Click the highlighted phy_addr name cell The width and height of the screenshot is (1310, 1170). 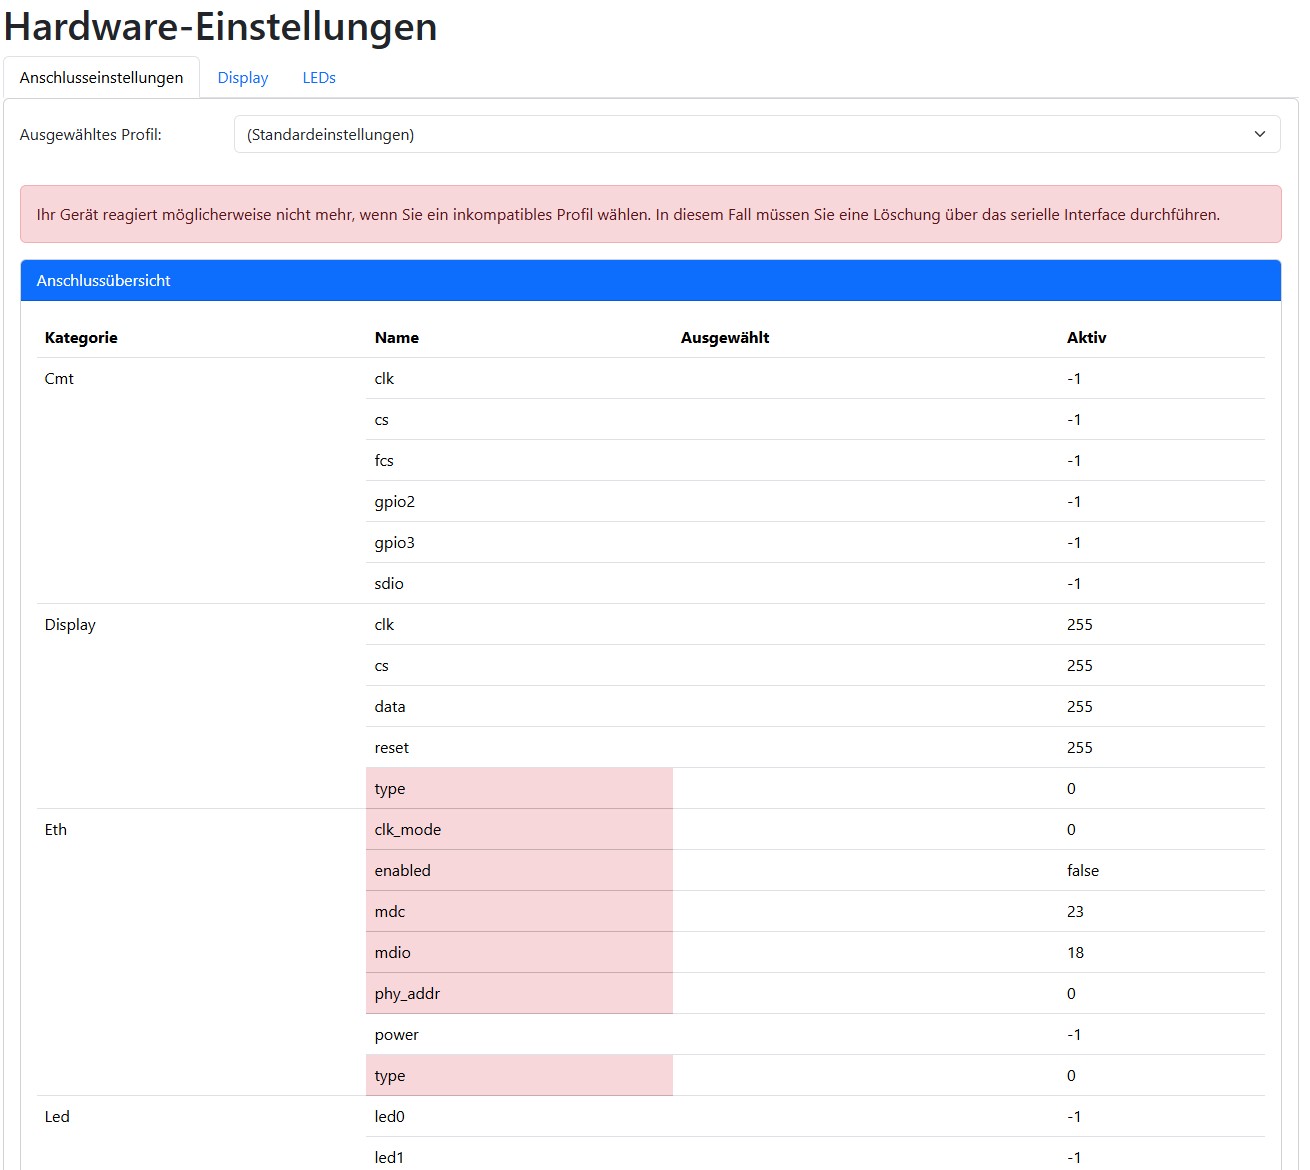[408, 994]
